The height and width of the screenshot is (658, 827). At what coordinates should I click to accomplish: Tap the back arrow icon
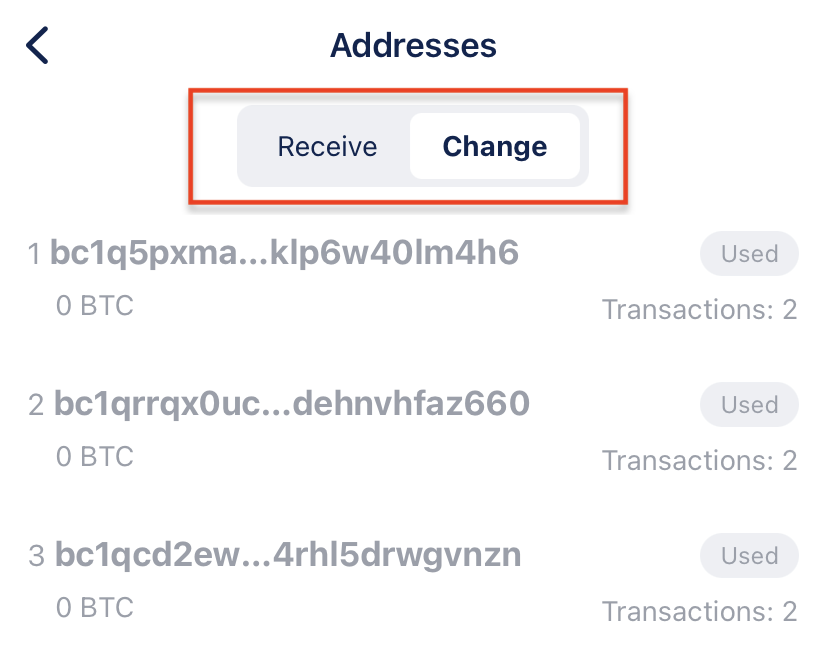tap(37, 46)
